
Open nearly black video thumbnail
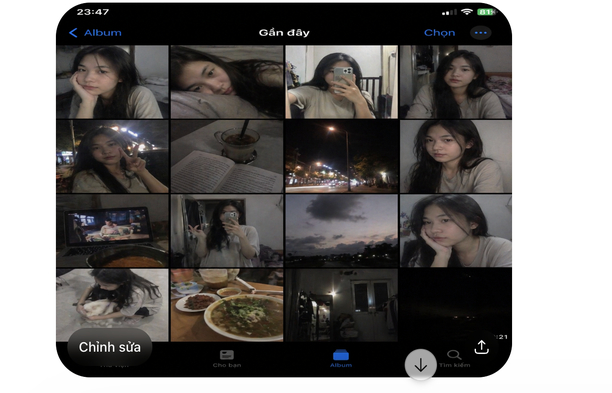456,305
